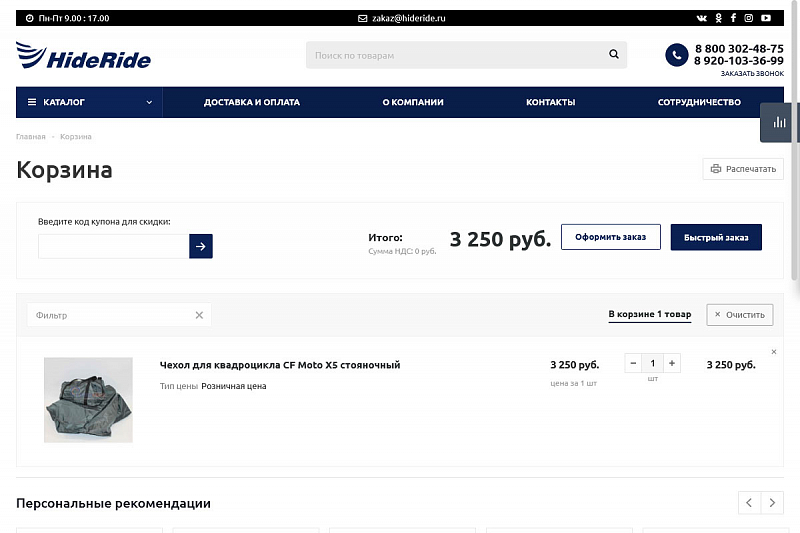Click Розничная цена text
Viewport: 800px width, 533px height.
[x=234, y=386]
